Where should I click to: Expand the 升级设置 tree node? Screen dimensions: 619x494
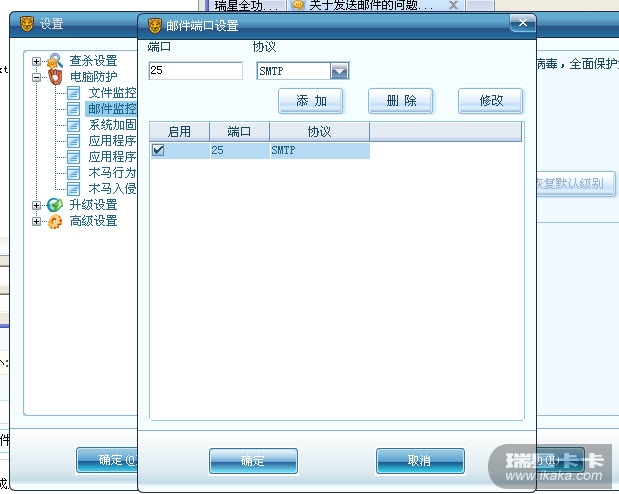(x=36, y=205)
